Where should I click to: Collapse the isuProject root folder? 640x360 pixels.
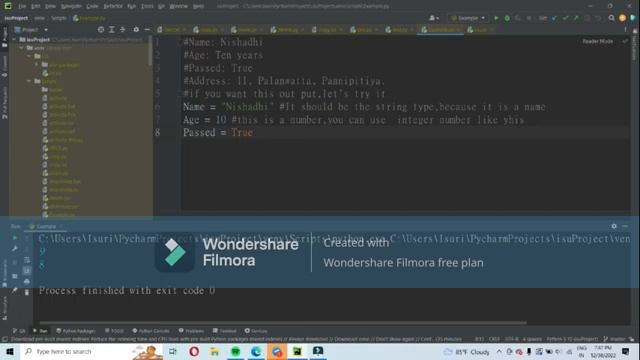(x=14, y=40)
